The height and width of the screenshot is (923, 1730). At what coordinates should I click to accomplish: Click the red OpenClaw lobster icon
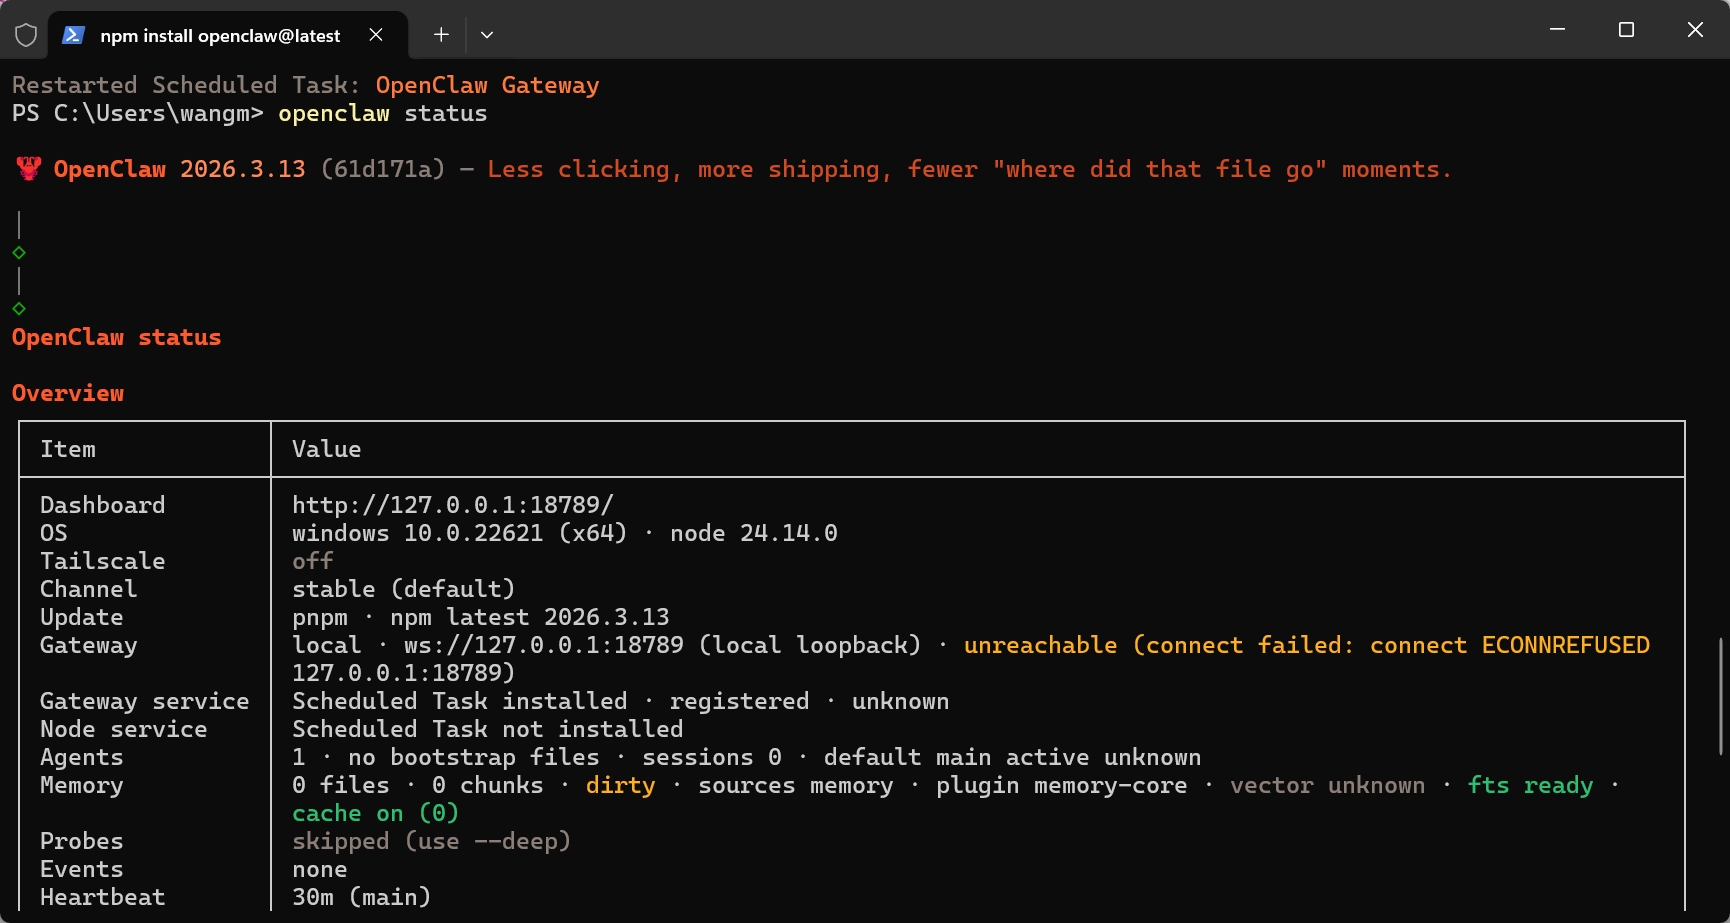(28, 169)
